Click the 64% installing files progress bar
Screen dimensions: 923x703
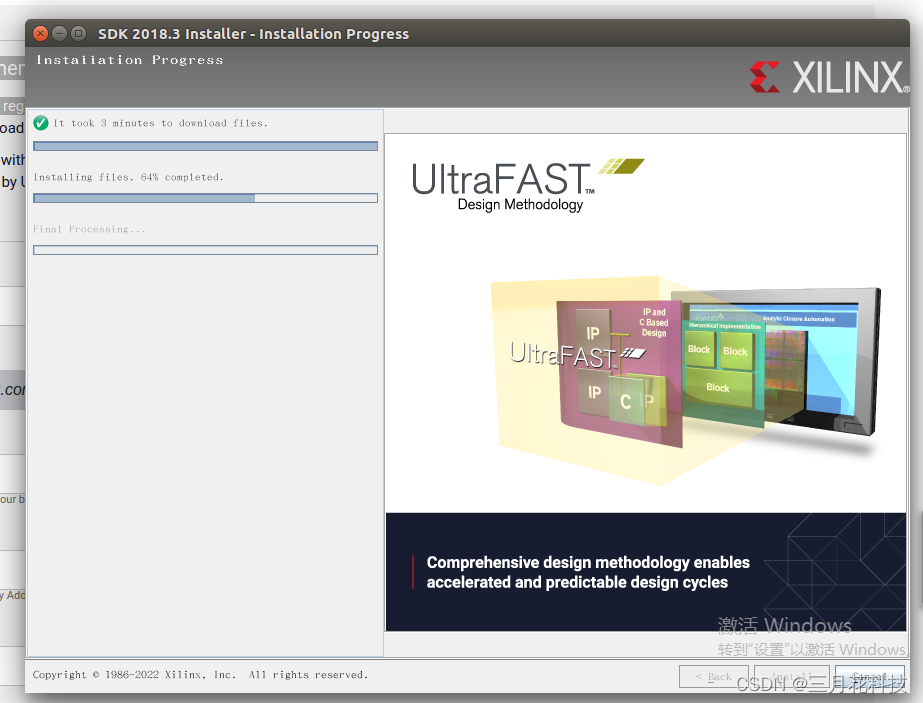click(x=205, y=197)
